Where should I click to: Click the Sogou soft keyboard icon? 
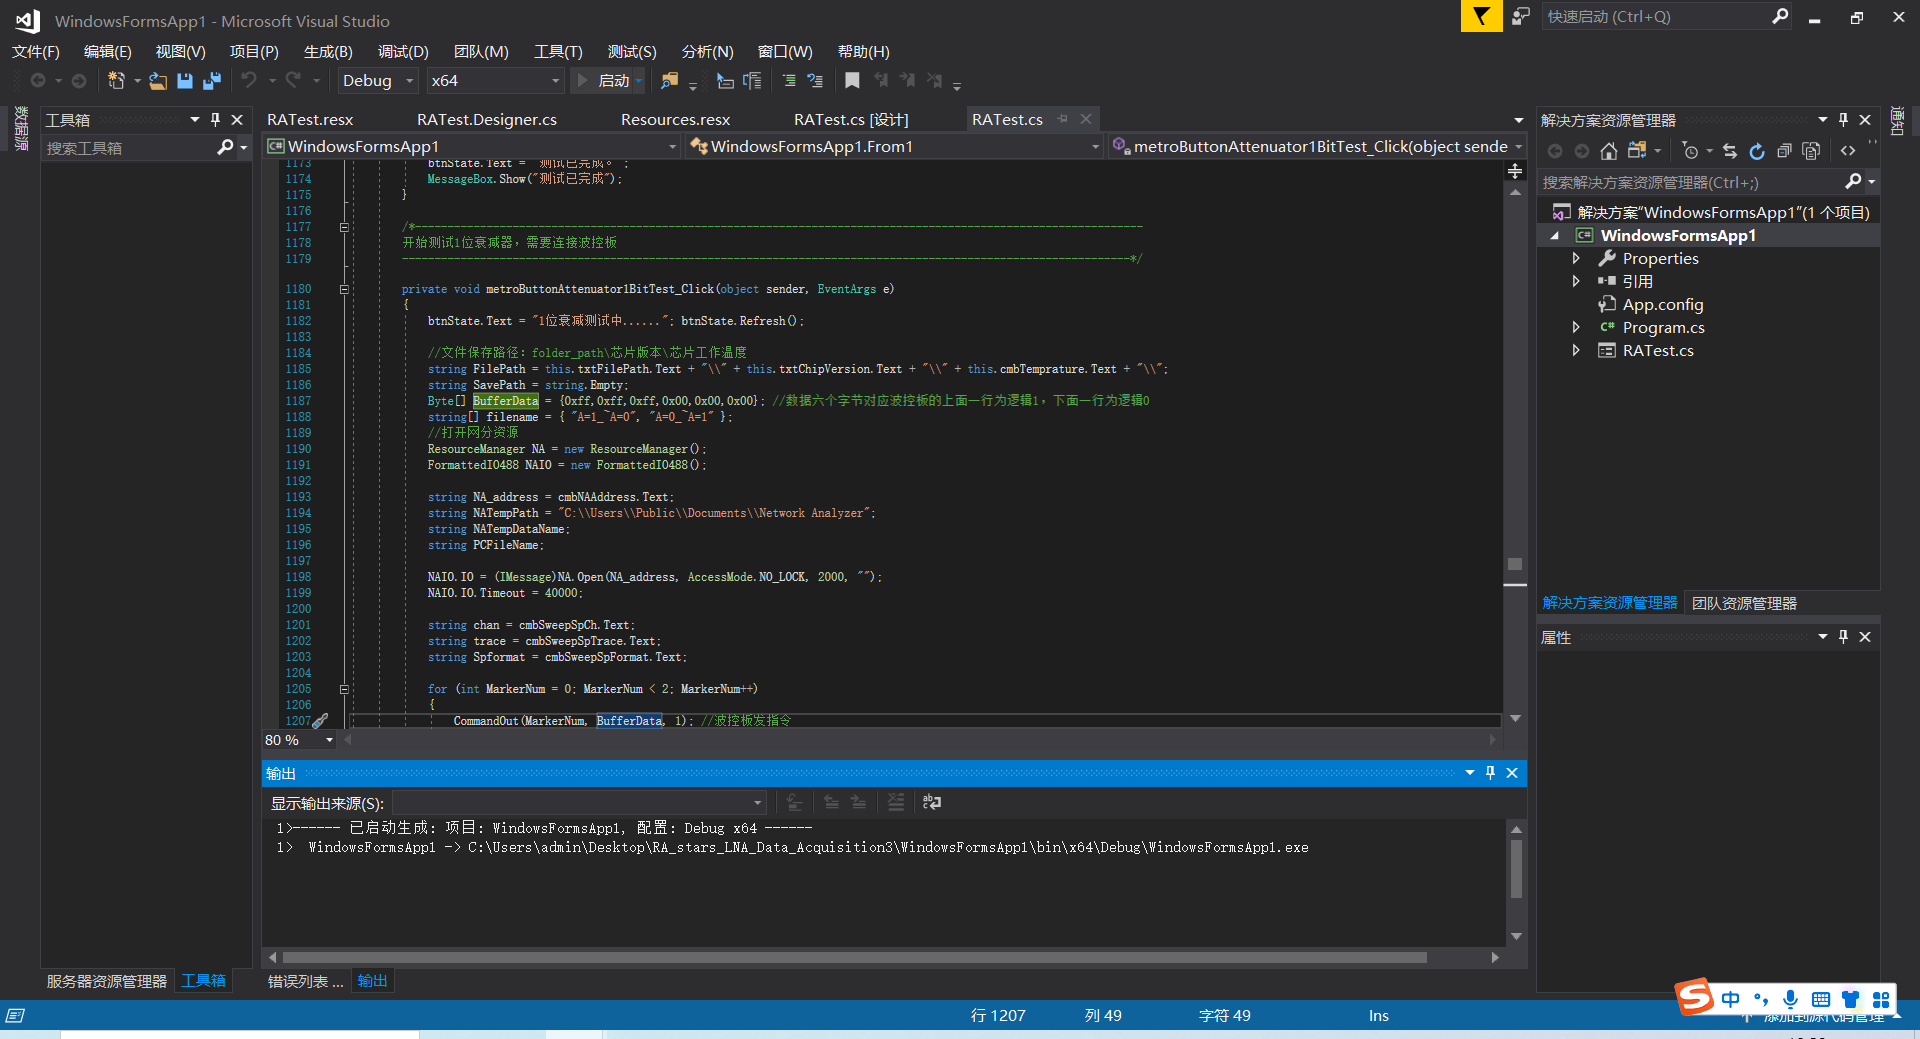click(1820, 999)
